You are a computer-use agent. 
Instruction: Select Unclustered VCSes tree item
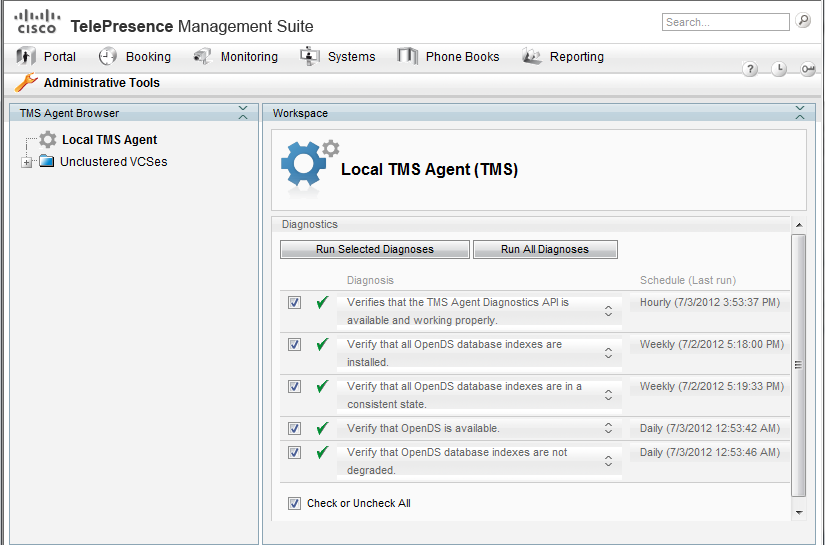coord(114,162)
